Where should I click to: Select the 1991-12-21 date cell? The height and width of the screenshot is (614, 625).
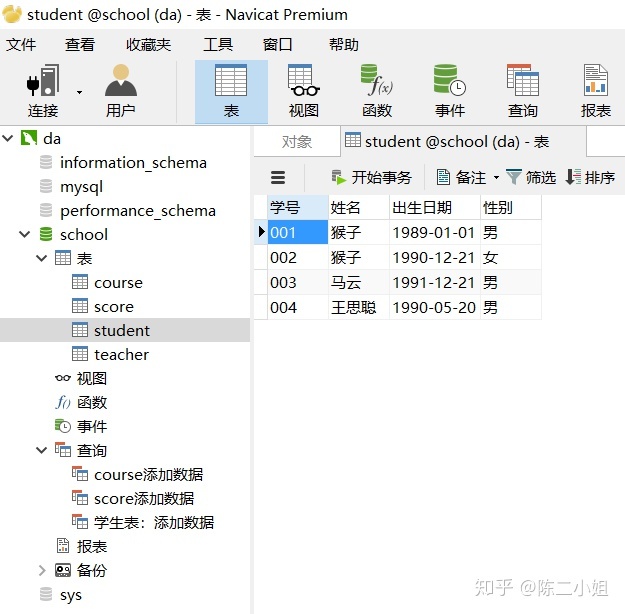pos(435,282)
